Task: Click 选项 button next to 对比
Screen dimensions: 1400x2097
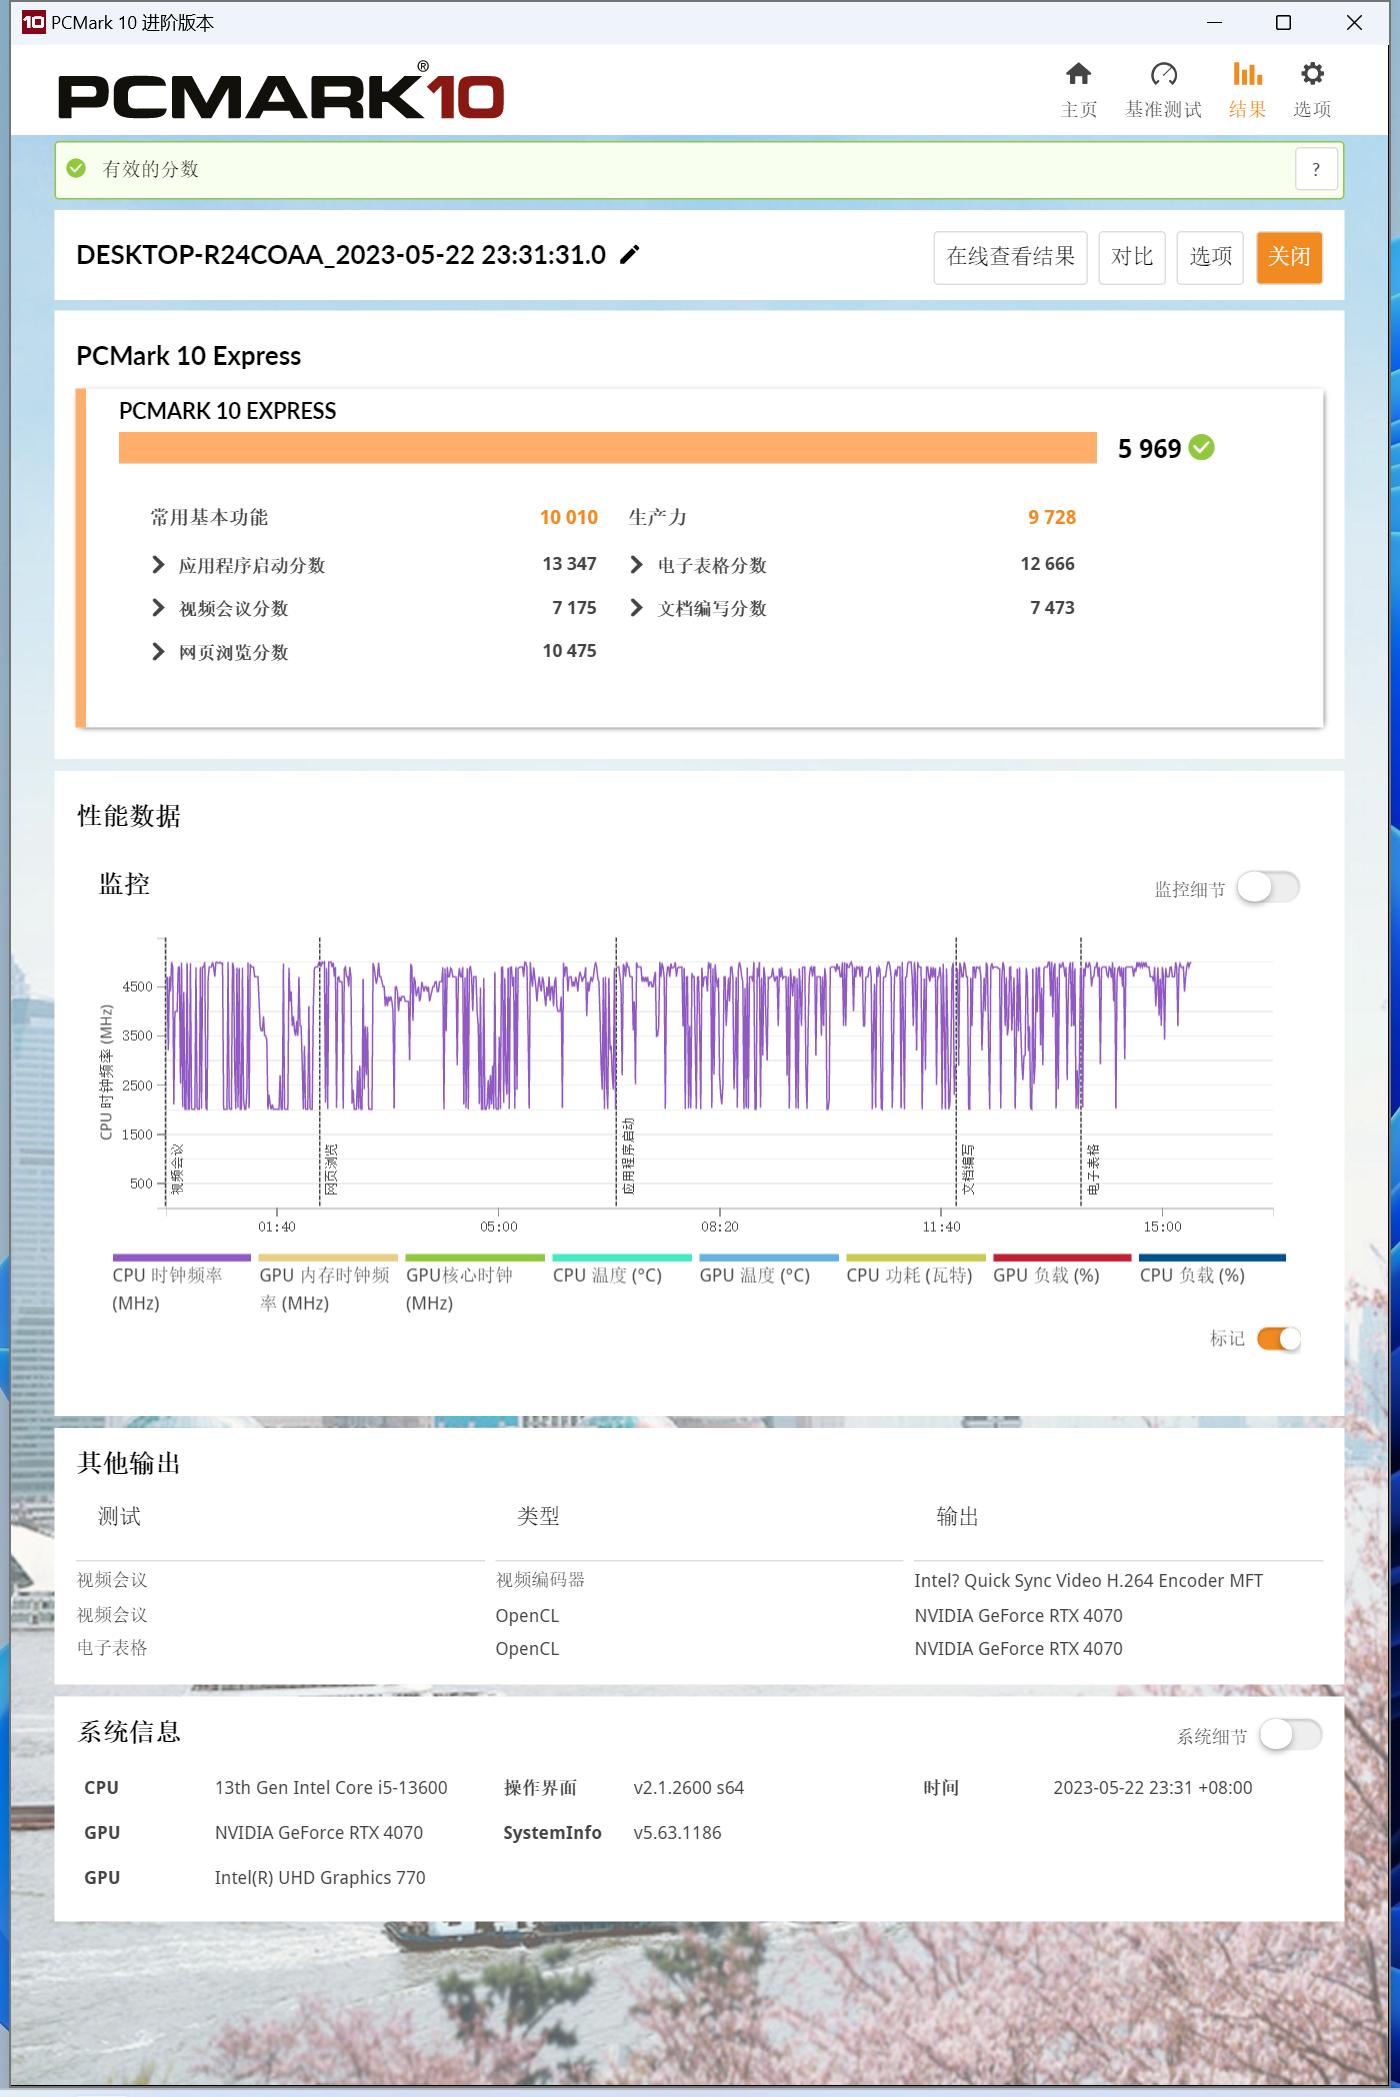Action: point(1210,257)
